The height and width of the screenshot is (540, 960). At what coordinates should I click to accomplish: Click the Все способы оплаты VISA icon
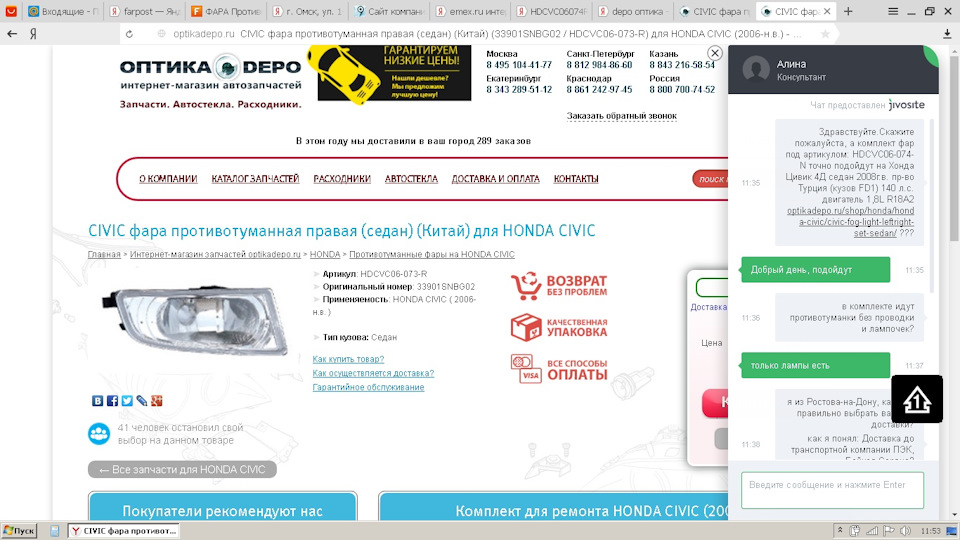pyautogui.click(x=526, y=369)
